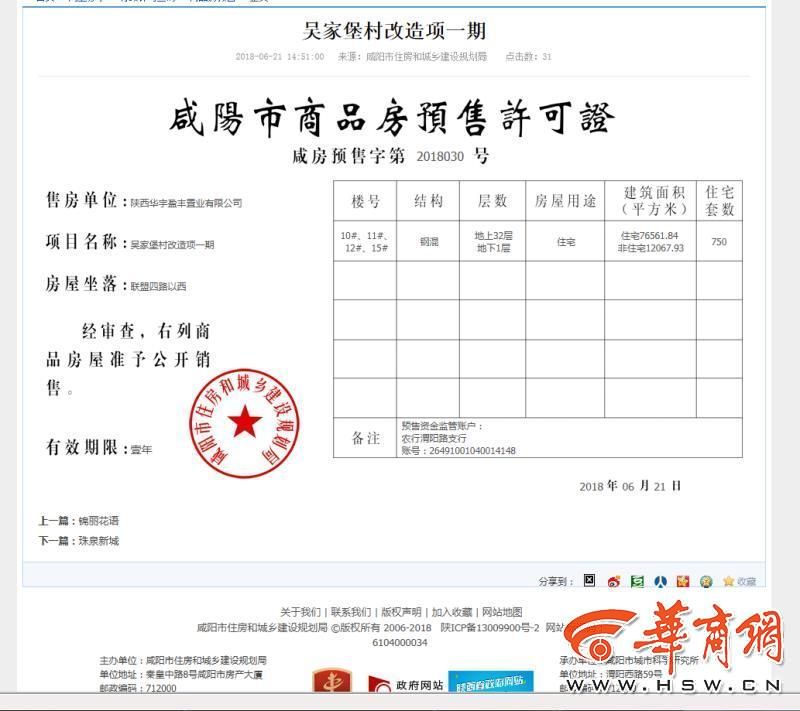
Task: Click the red-yellow star share icon
Action: tap(683, 581)
